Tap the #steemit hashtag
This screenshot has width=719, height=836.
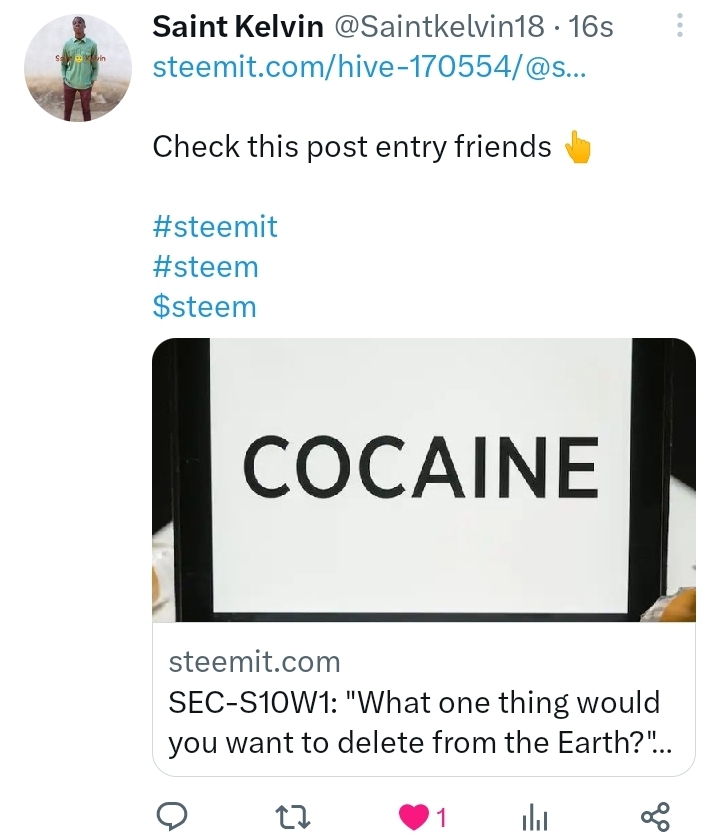click(215, 227)
